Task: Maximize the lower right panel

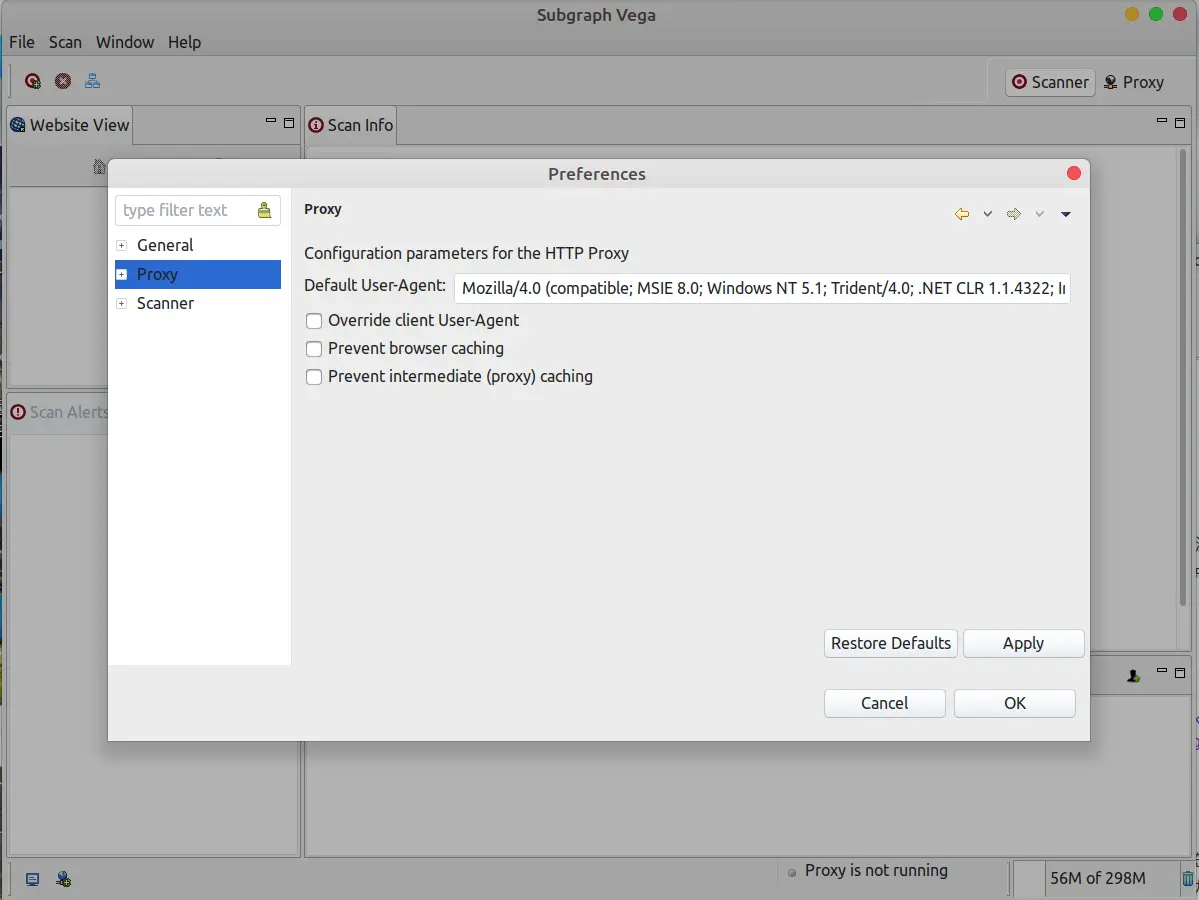Action: (x=1180, y=673)
